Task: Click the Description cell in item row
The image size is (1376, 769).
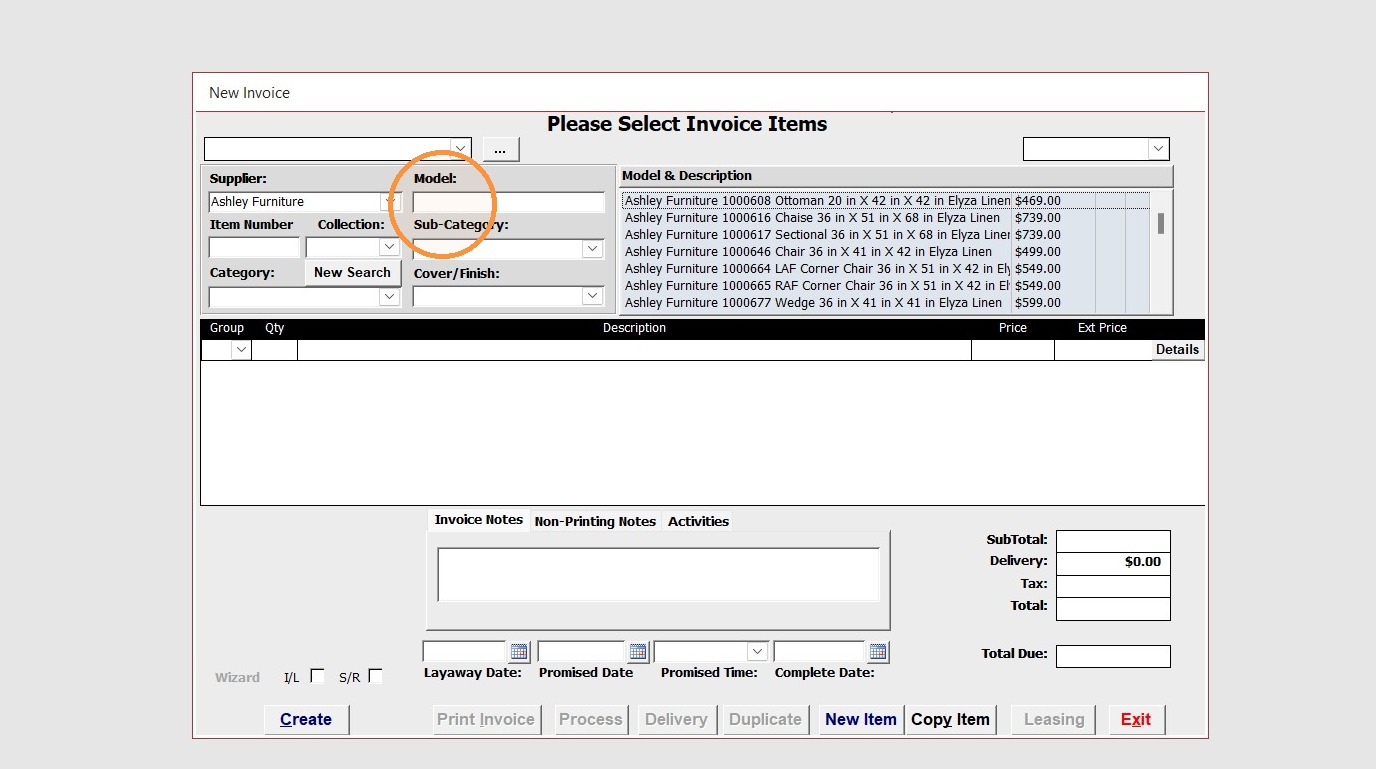Action: [x=634, y=350]
